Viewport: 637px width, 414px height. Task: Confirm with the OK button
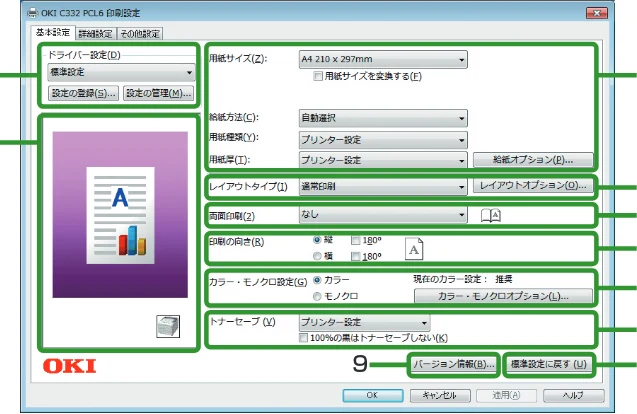click(373, 395)
